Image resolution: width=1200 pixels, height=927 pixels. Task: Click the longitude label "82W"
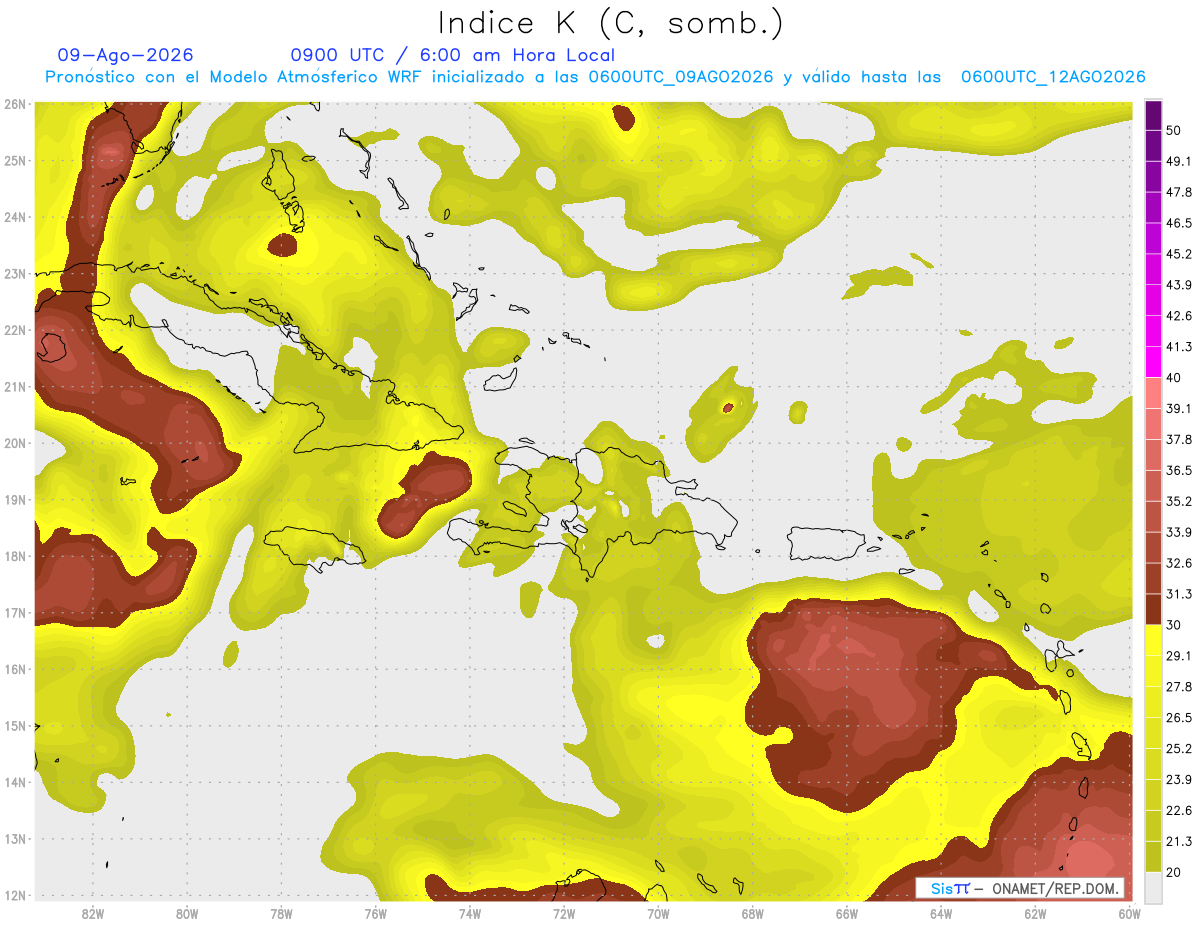tap(92, 913)
